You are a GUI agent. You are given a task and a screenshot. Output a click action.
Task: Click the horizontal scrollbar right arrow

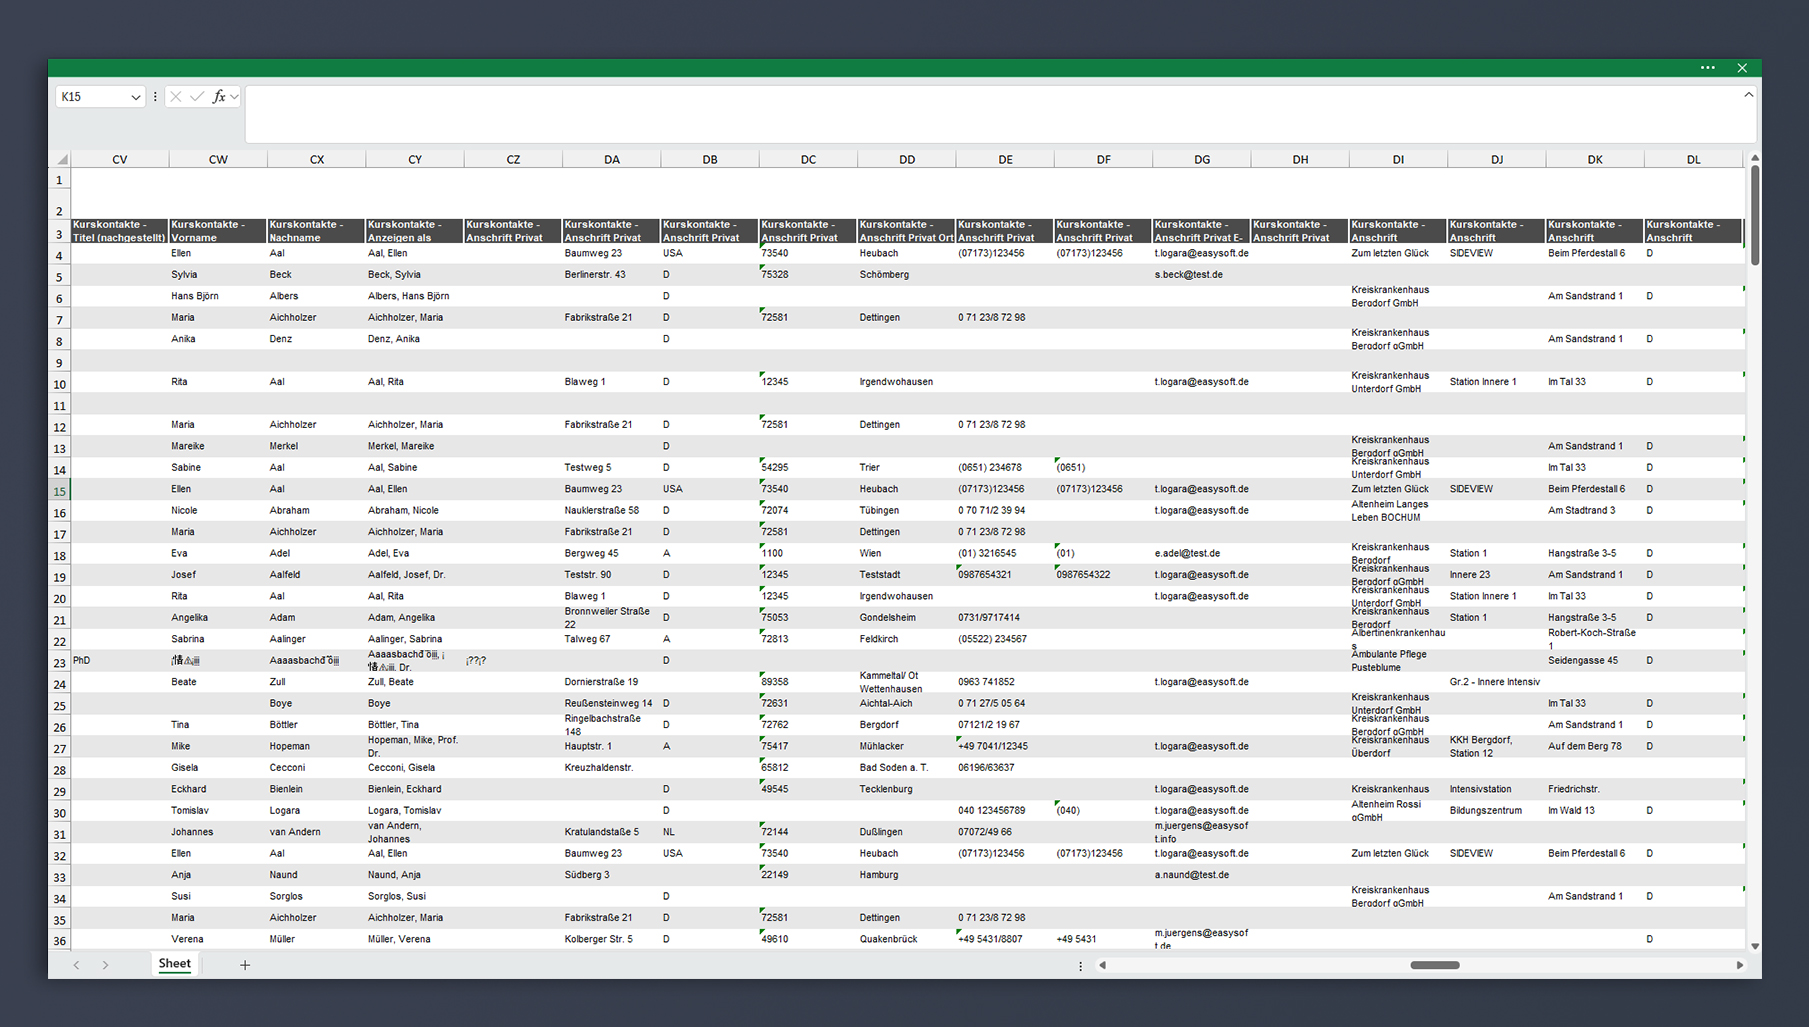pos(1740,965)
